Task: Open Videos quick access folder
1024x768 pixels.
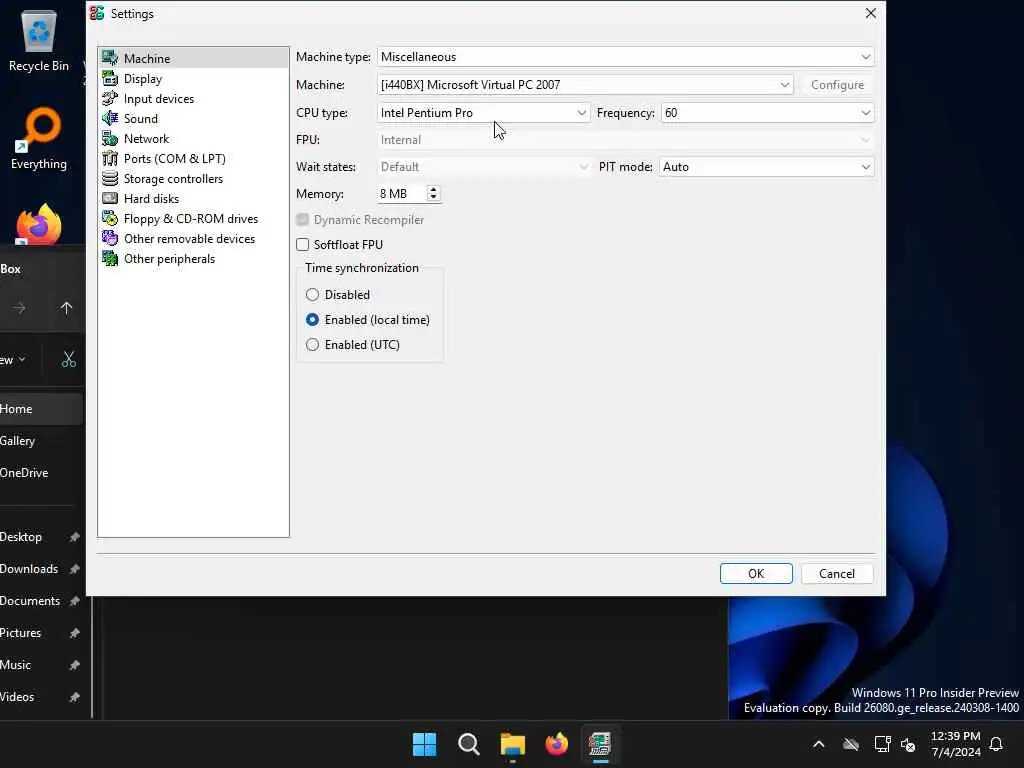Action: tap(40, 697)
